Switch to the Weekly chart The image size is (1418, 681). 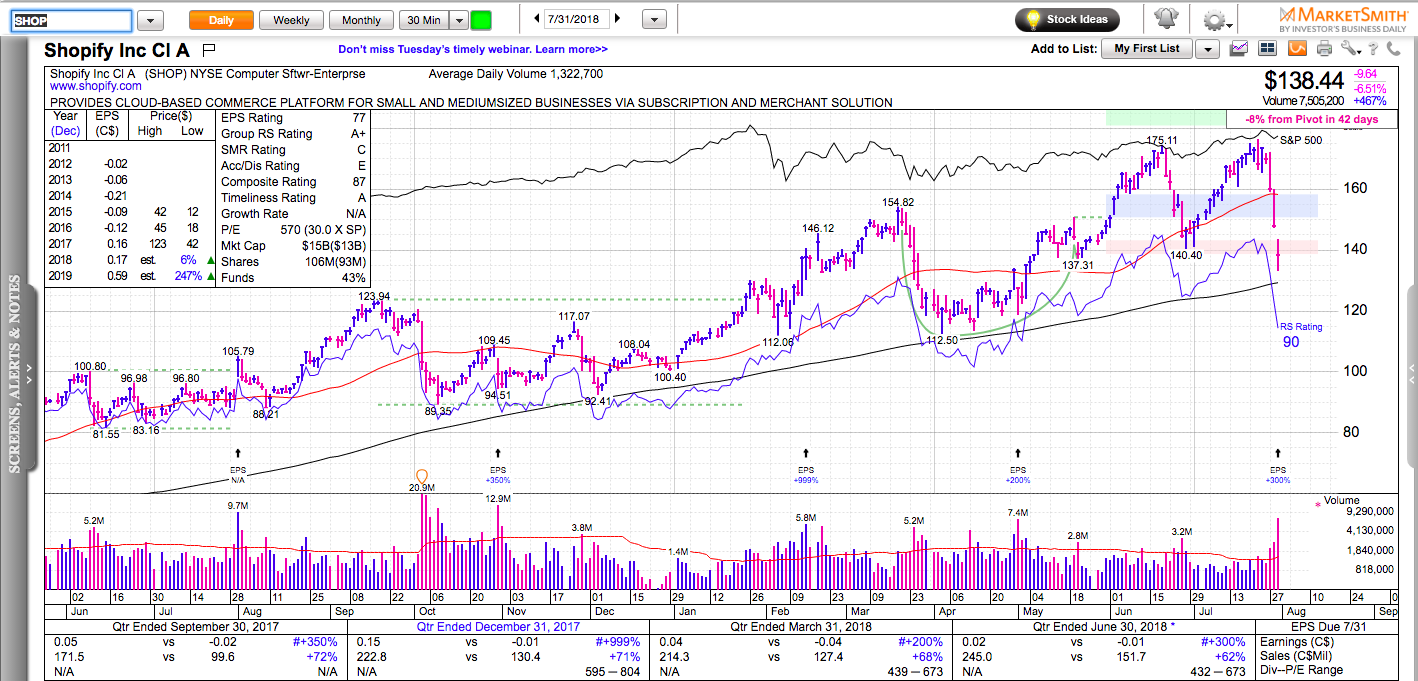(291, 20)
